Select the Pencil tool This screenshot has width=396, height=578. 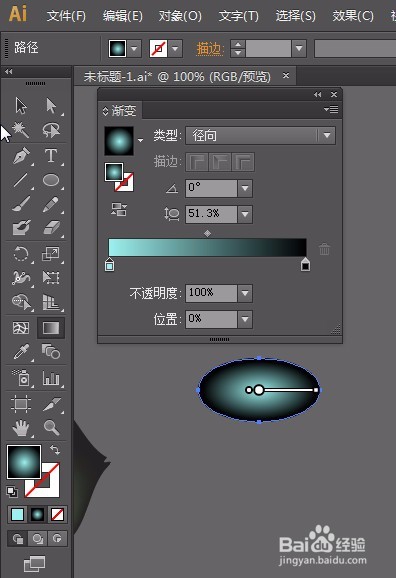(x=51, y=204)
